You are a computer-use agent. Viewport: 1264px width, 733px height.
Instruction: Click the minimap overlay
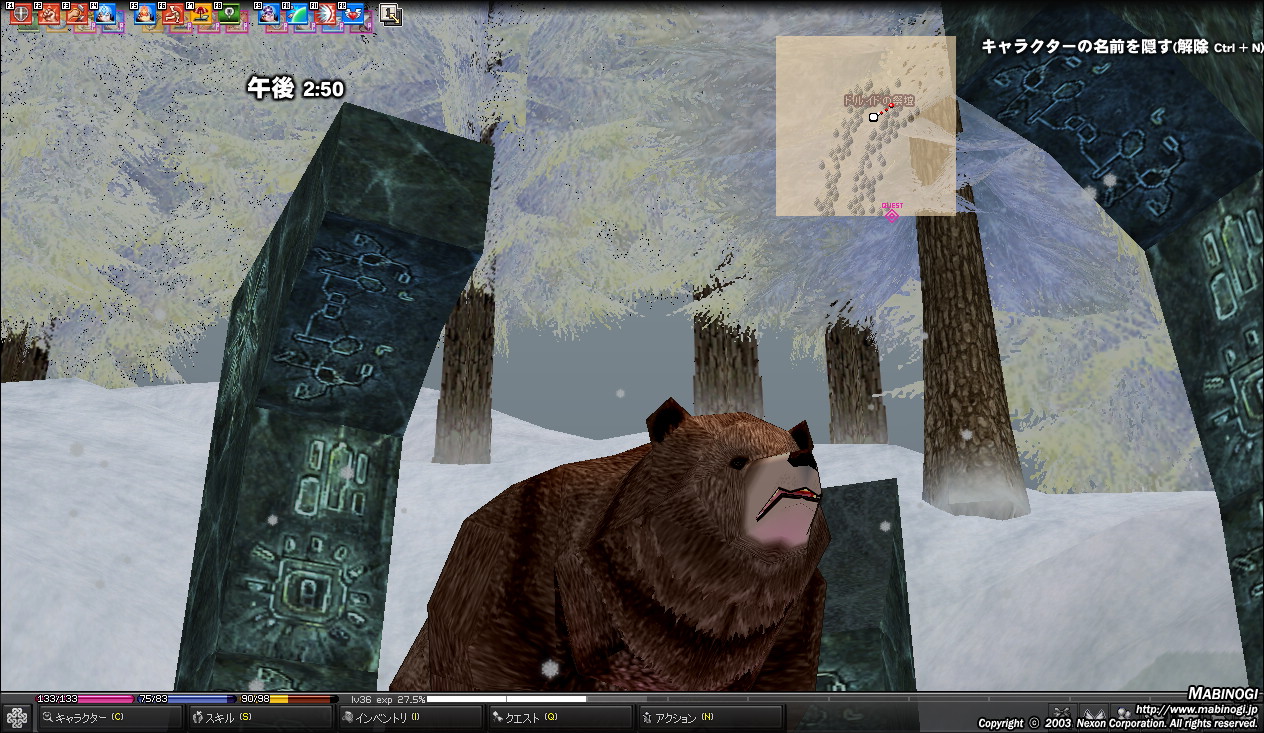click(866, 126)
